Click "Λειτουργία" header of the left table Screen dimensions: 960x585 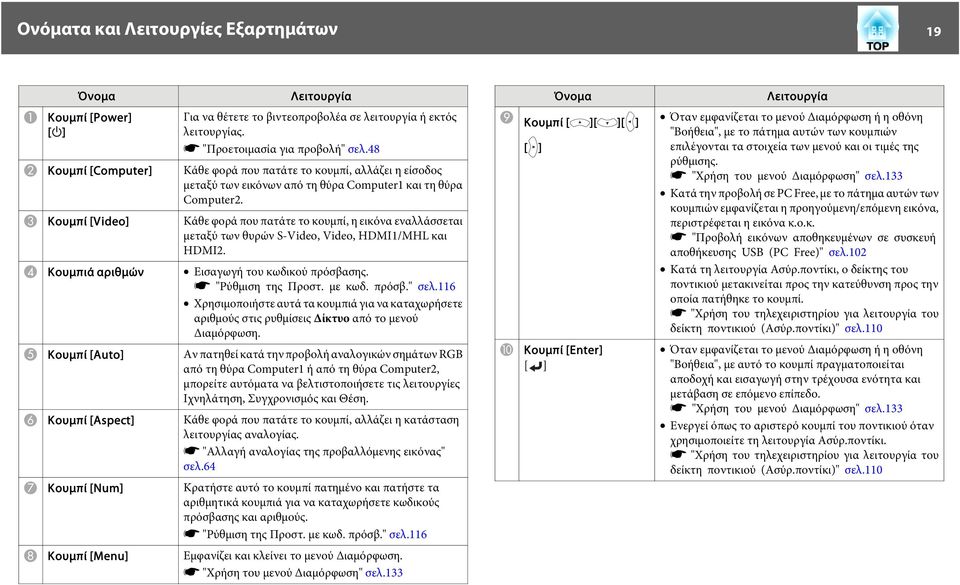[321, 96]
